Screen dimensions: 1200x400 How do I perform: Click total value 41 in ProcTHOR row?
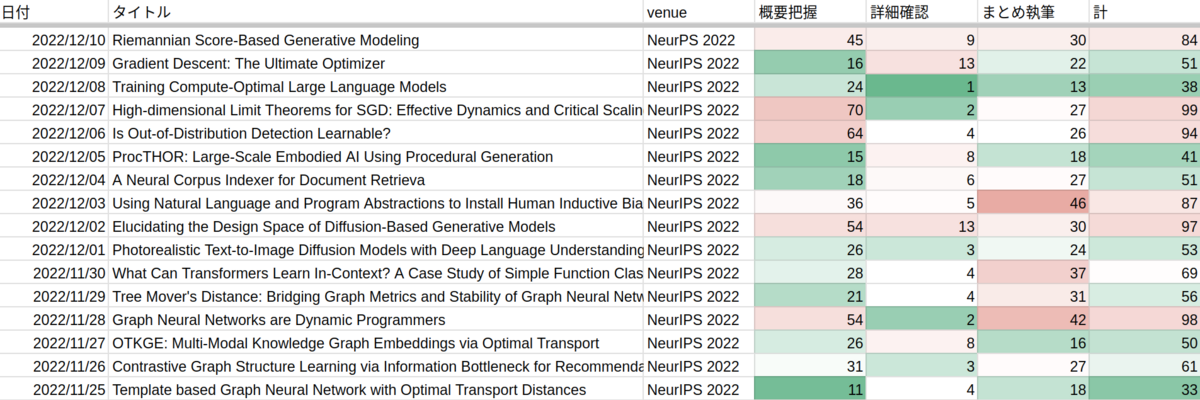[x=1144, y=157]
